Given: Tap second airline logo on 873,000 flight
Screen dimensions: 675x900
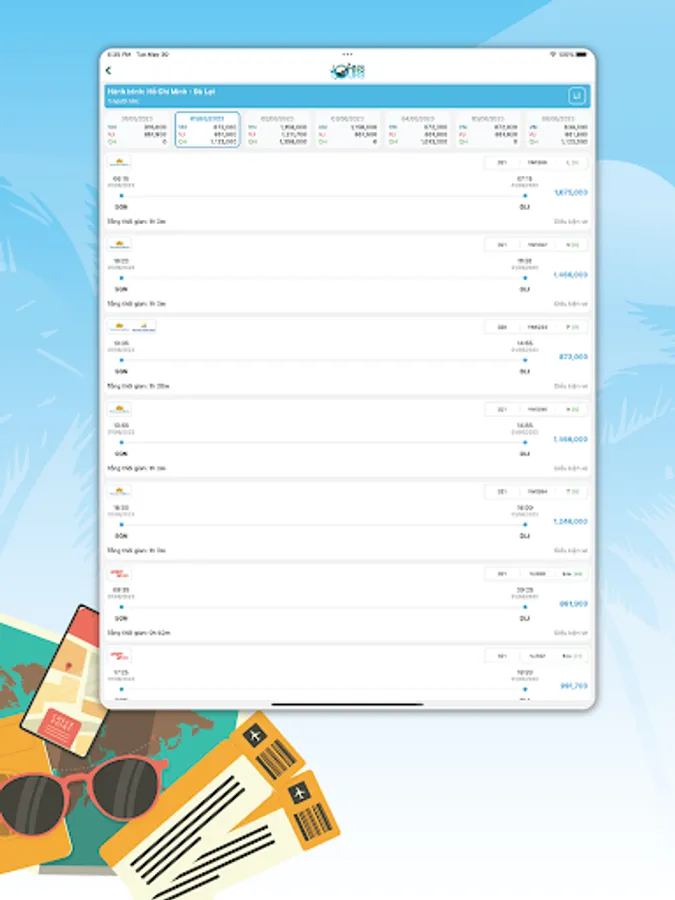Looking at the screenshot, I should [x=143, y=327].
